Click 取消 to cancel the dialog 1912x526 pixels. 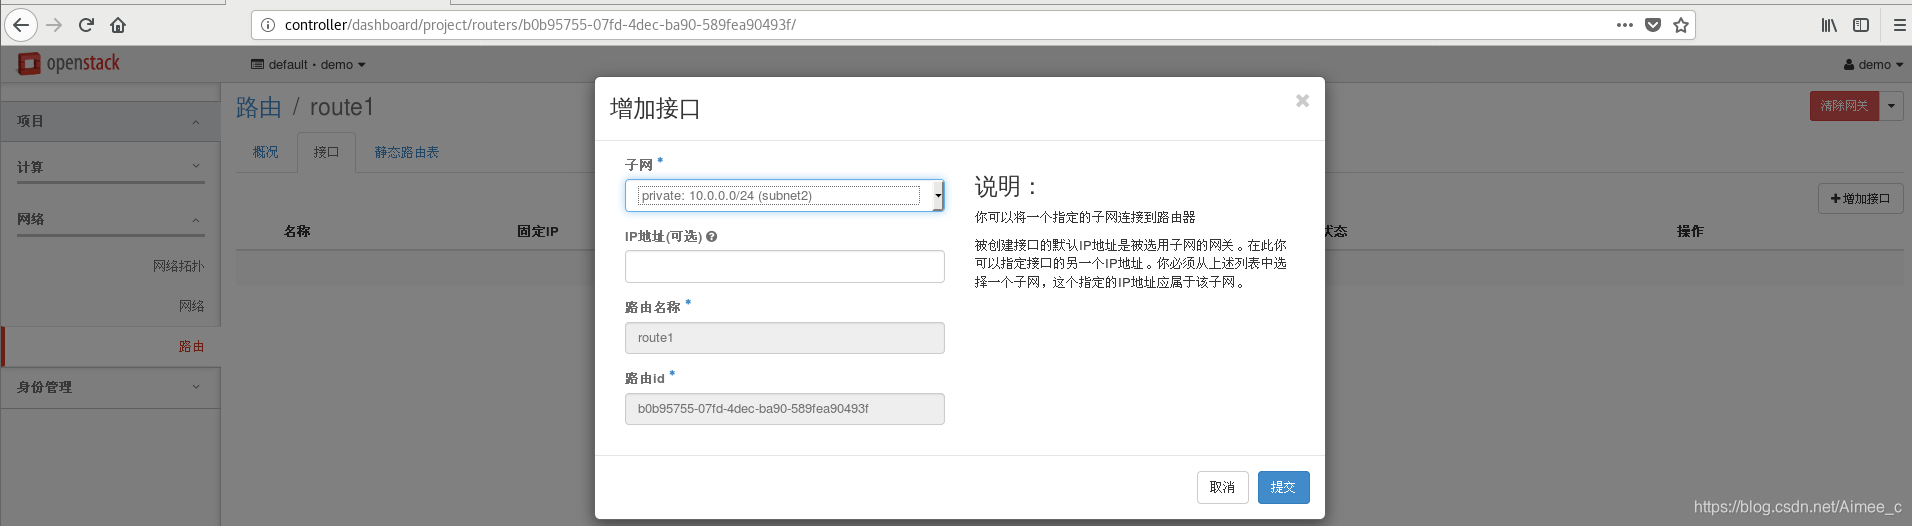pyautogui.click(x=1222, y=487)
